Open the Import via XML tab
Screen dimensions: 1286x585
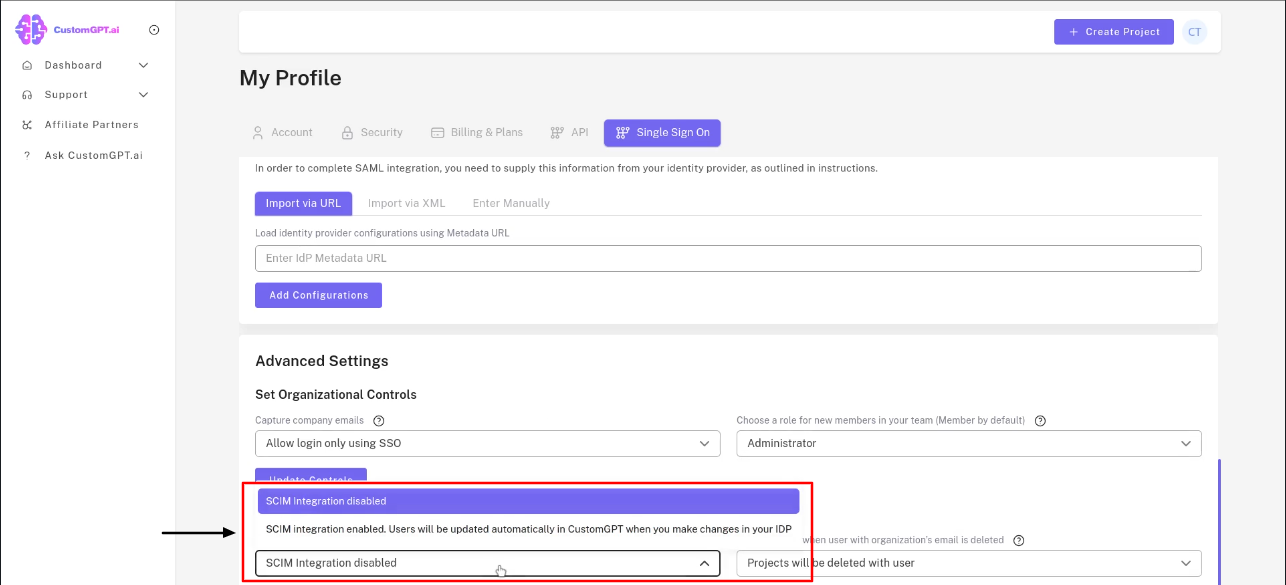(407, 203)
